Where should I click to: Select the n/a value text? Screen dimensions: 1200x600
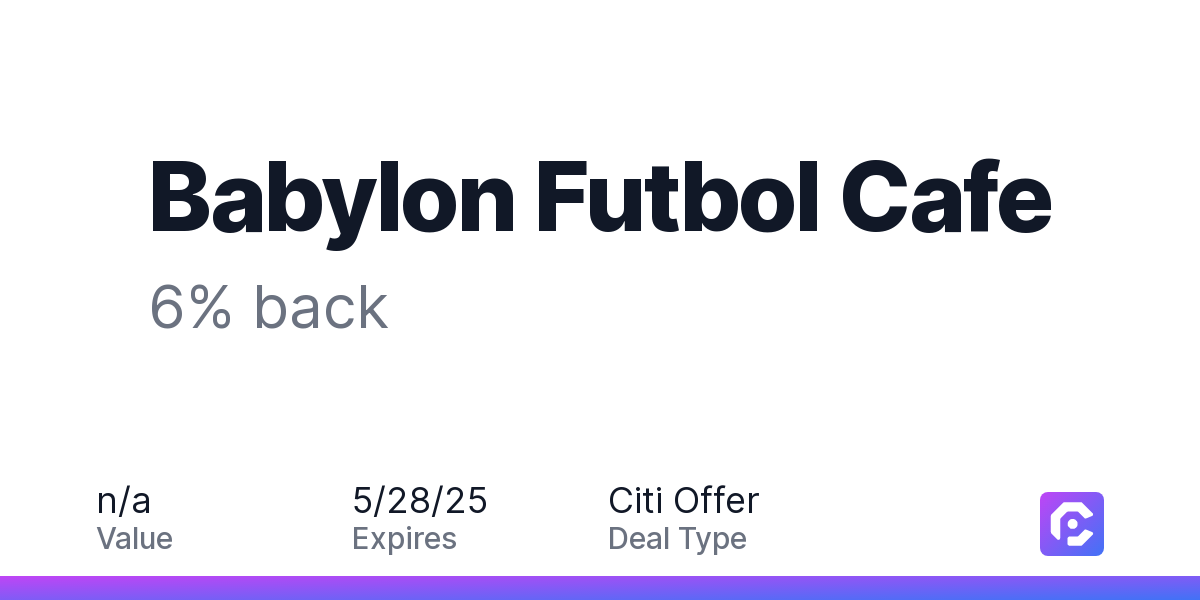(124, 500)
